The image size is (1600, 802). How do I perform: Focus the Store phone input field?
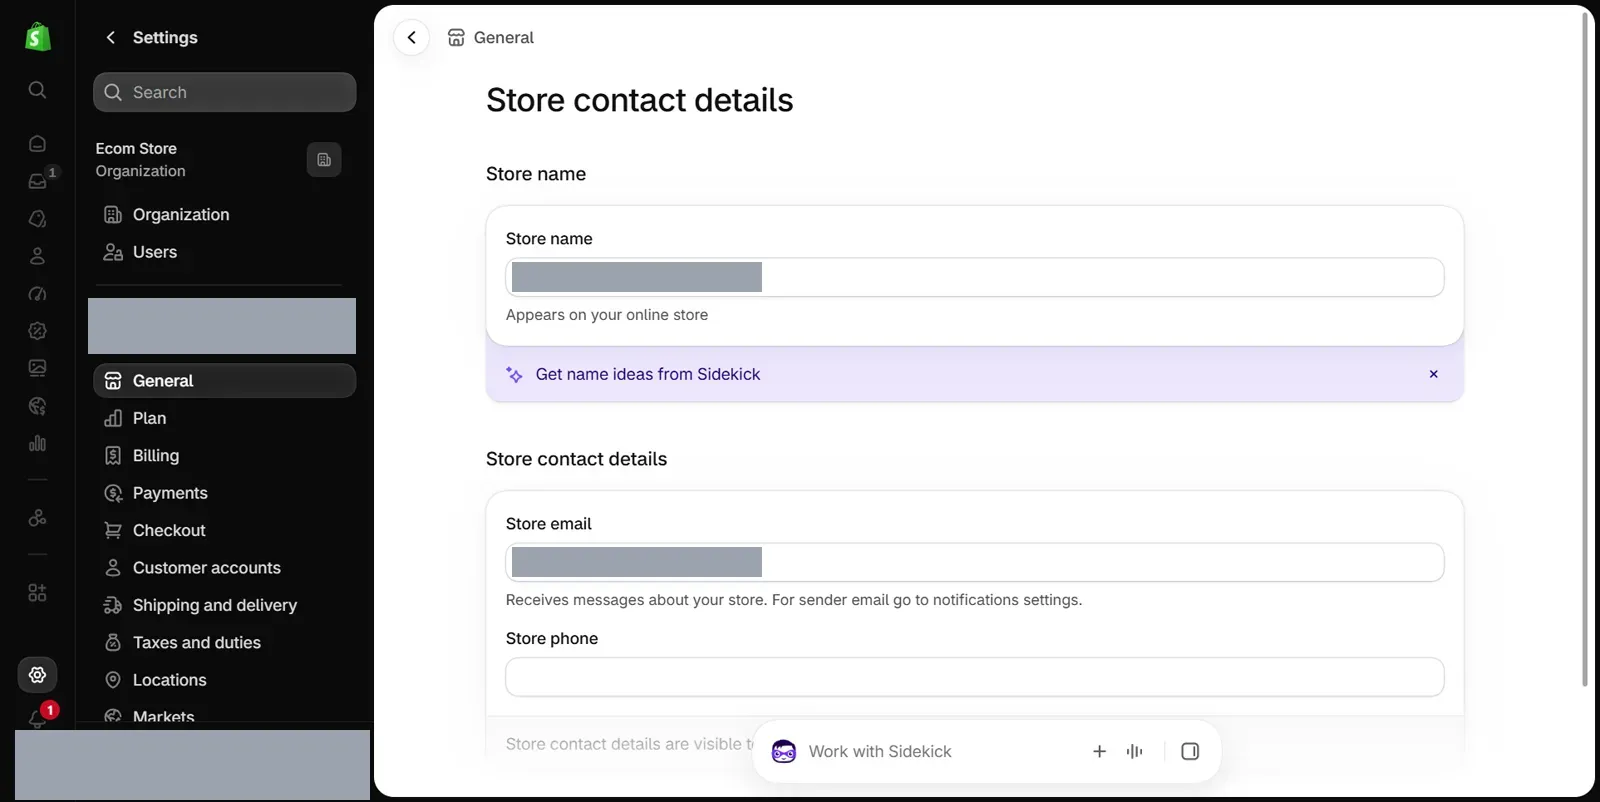[x=975, y=677]
